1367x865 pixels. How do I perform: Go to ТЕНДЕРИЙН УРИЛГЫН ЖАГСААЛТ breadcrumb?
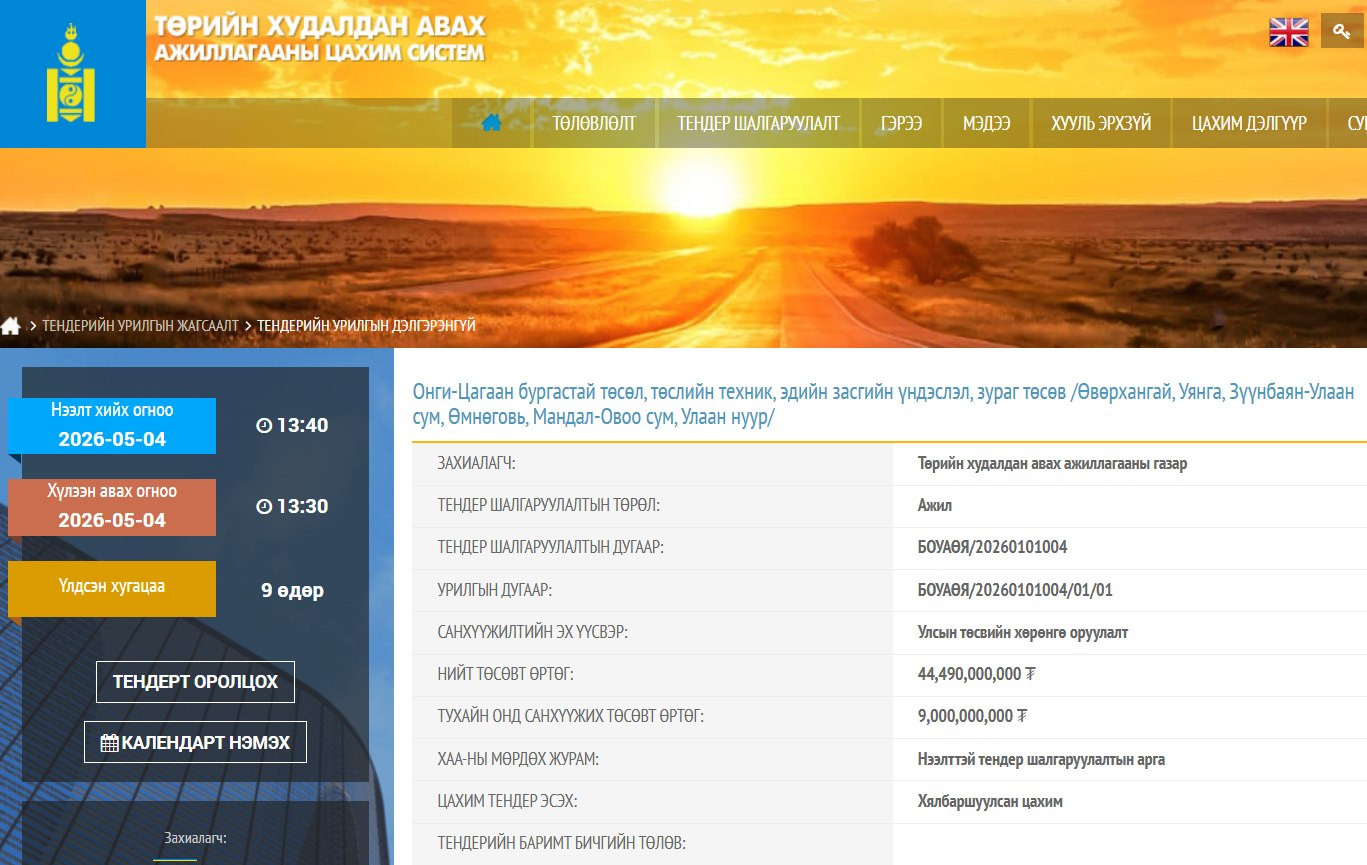(x=140, y=326)
